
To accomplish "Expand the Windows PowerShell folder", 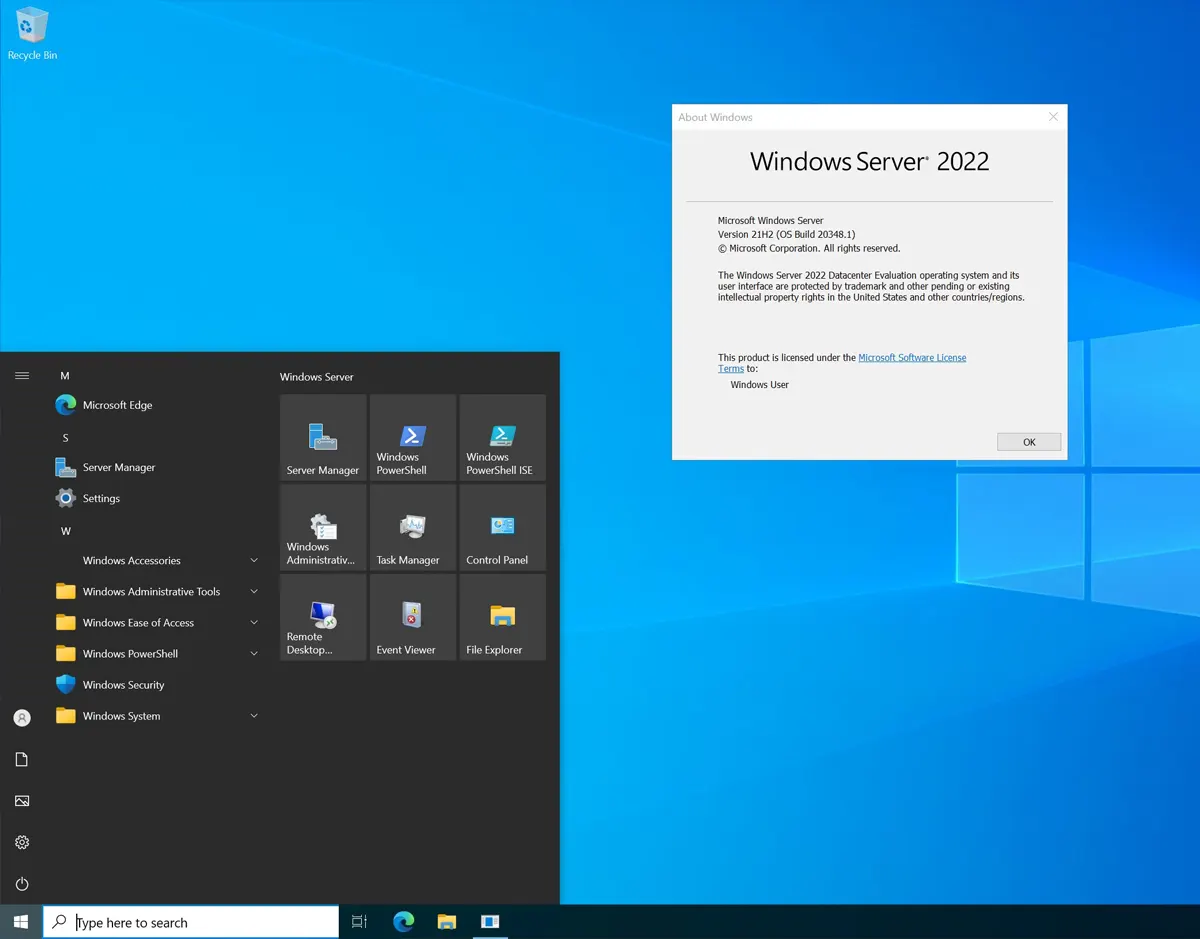I will [158, 654].
